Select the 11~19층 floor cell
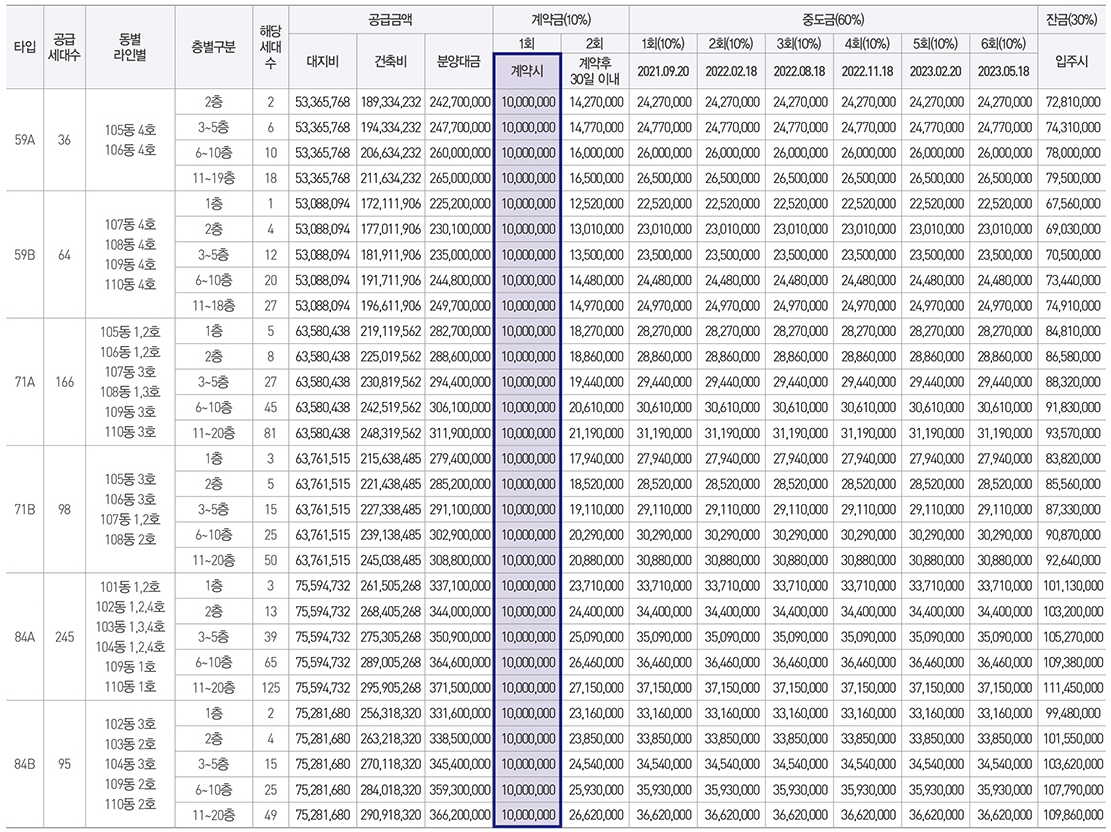1111x832 pixels. (x=213, y=179)
